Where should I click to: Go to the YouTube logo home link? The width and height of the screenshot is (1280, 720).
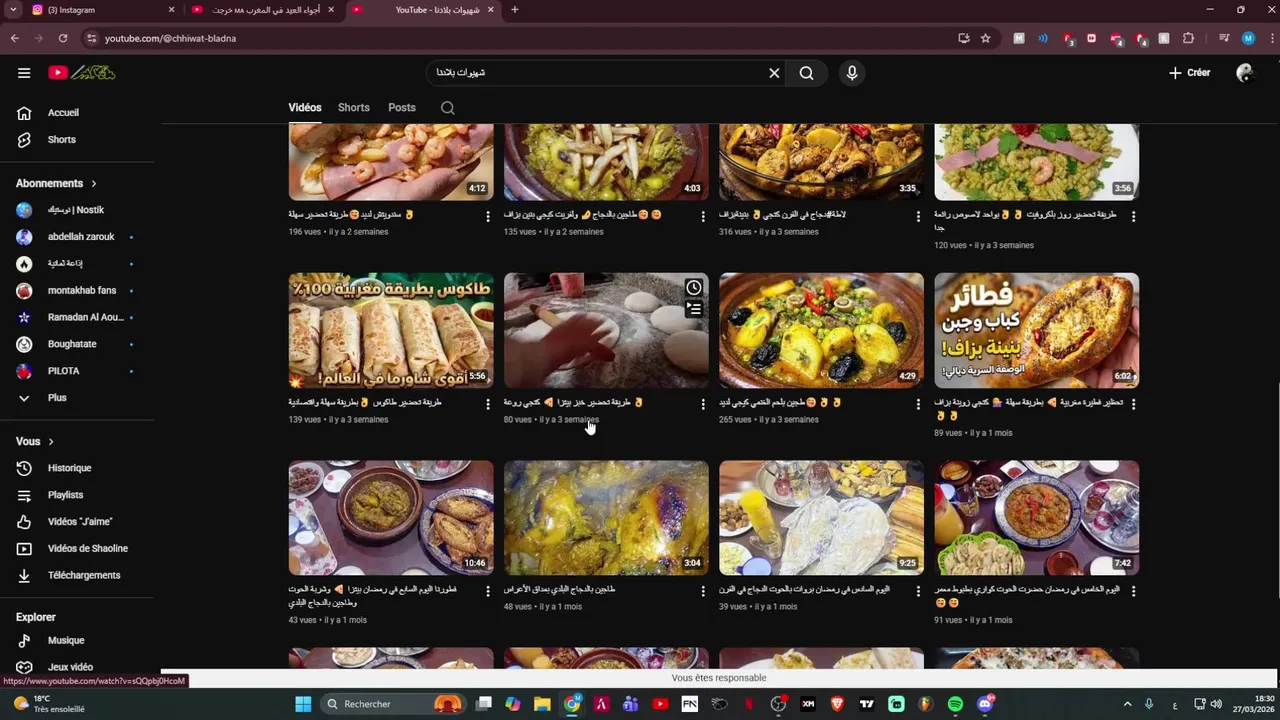pos(82,73)
